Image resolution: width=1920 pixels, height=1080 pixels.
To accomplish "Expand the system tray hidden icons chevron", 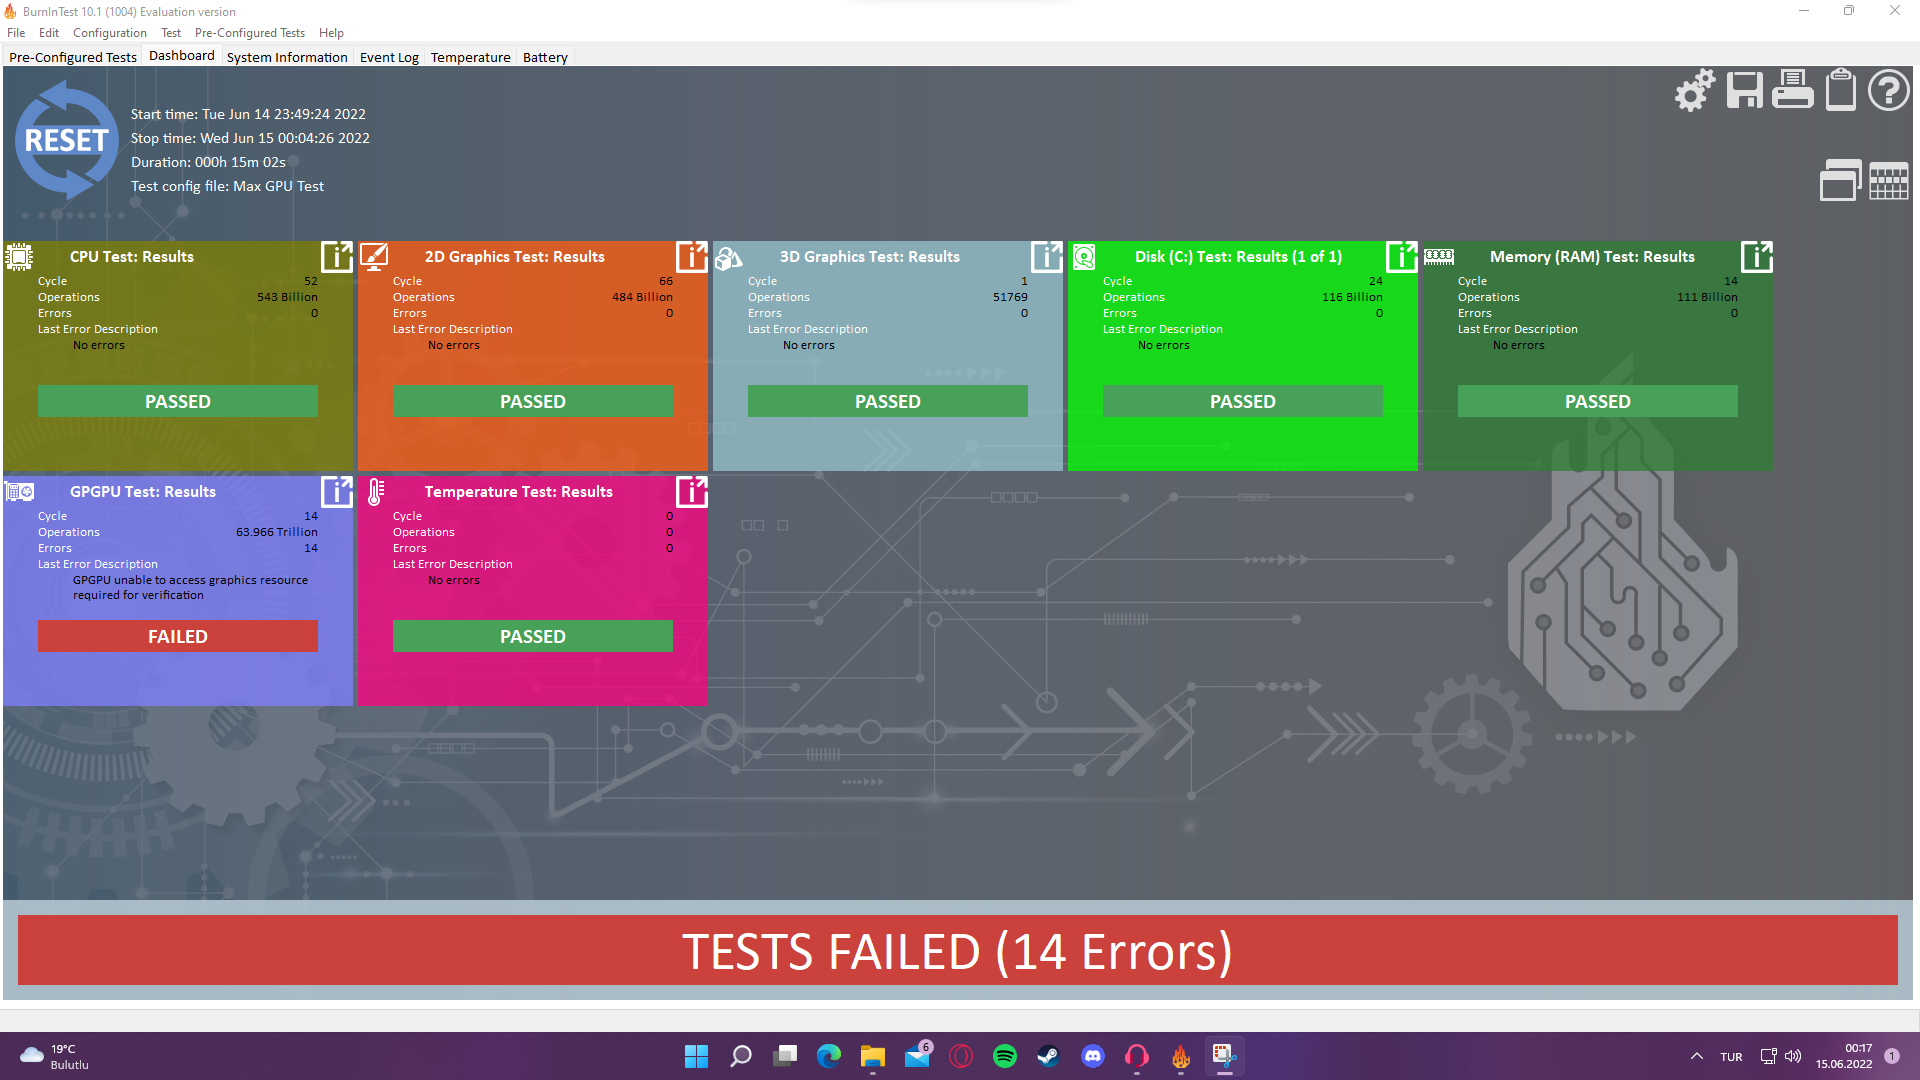I will pyautogui.click(x=1696, y=1056).
